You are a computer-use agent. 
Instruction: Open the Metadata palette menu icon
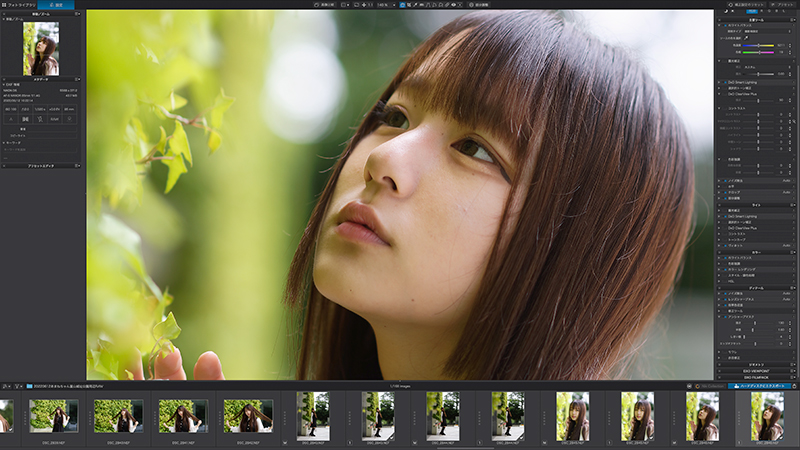[x=78, y=80]
